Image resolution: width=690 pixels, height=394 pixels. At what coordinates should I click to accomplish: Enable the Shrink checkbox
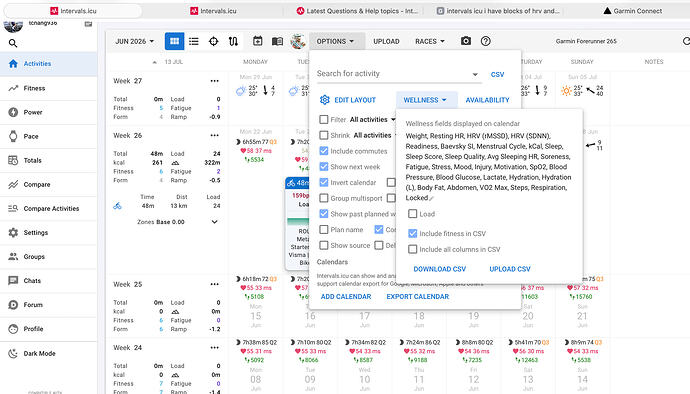pos(324,135)
